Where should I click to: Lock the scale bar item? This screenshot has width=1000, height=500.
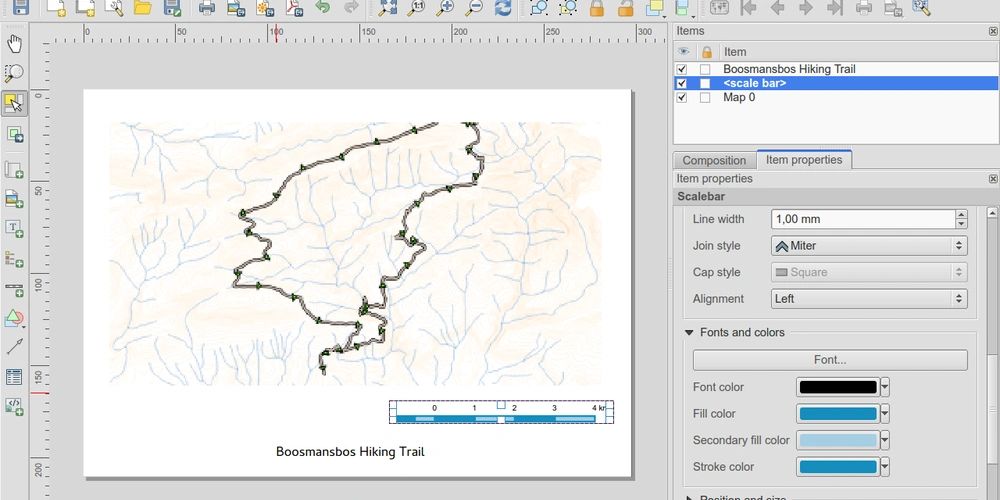pos(705,84)
